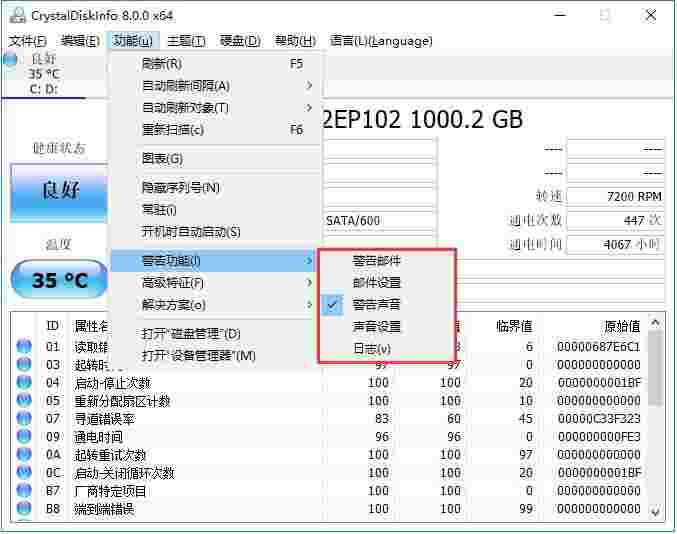The width and height of the screenshot is (677, 534).
Task: Select the 寻道错误率 row
Action: pos(330,419)
